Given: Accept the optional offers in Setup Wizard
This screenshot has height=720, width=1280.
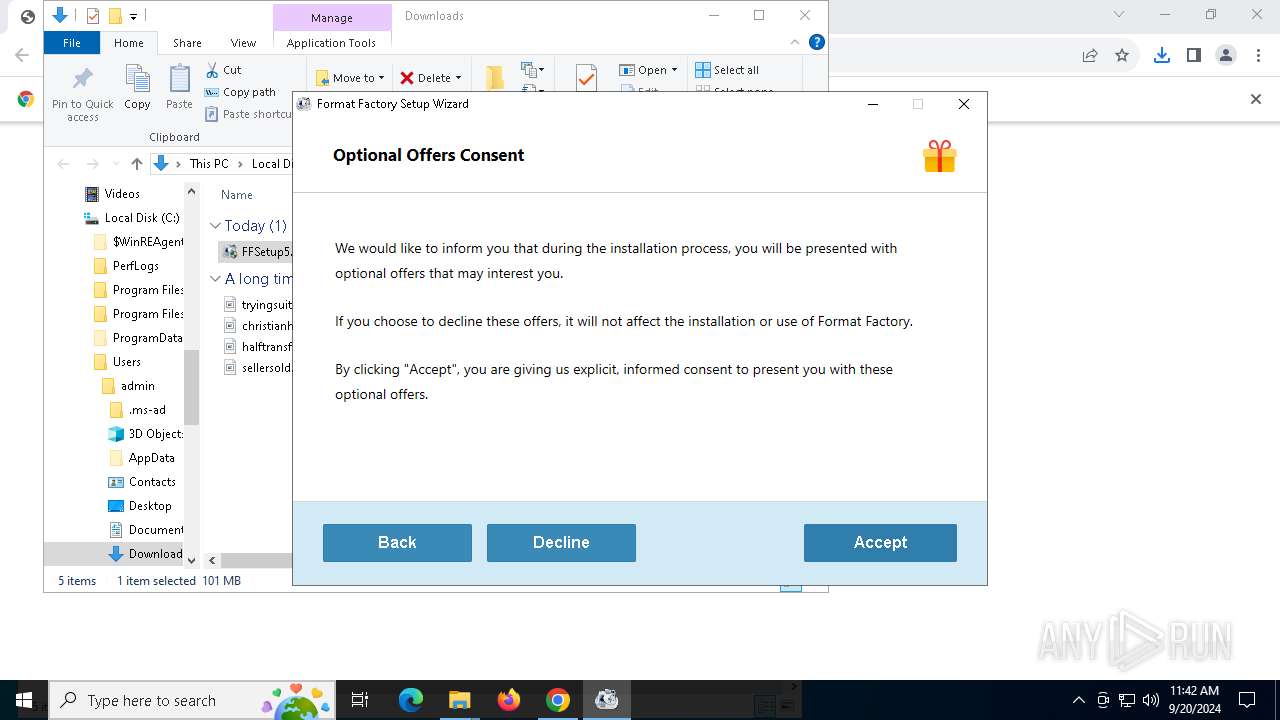Looking at the screenshot, I should (880, 542).
